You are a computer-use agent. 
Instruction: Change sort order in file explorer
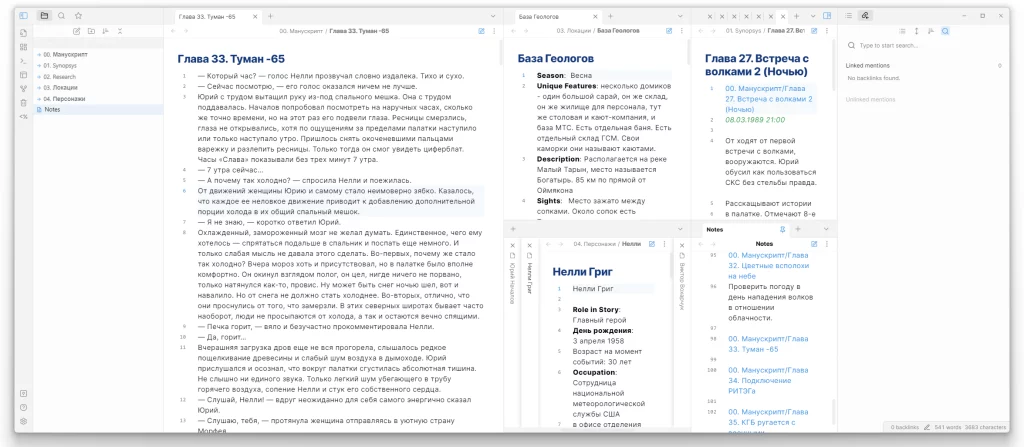click(104, 33)
